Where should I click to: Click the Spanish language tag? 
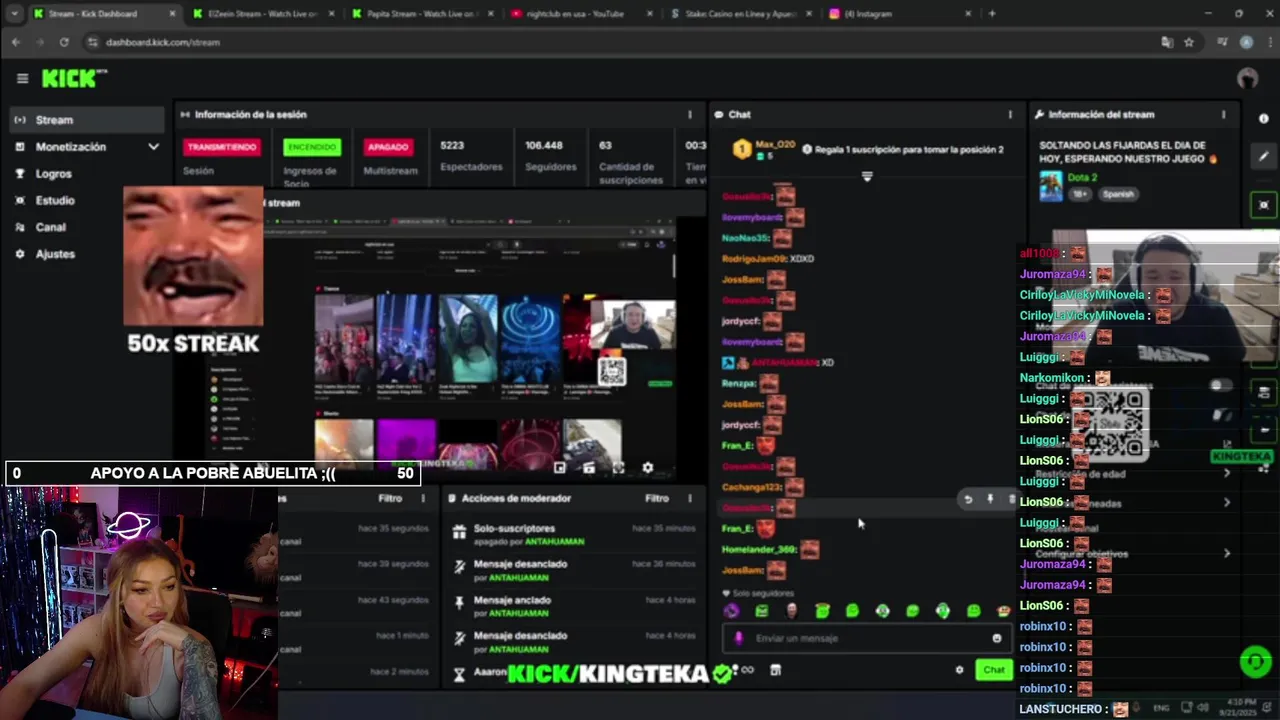(x=1117, y=194)
